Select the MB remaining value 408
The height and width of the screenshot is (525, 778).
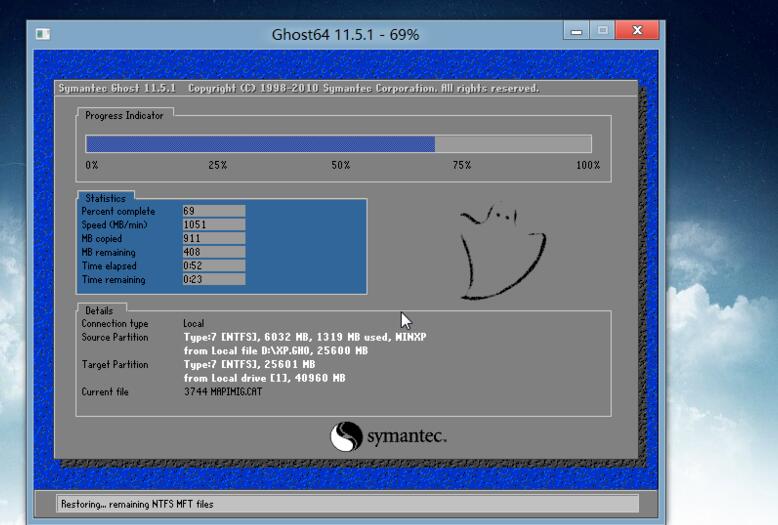[214, 252]
